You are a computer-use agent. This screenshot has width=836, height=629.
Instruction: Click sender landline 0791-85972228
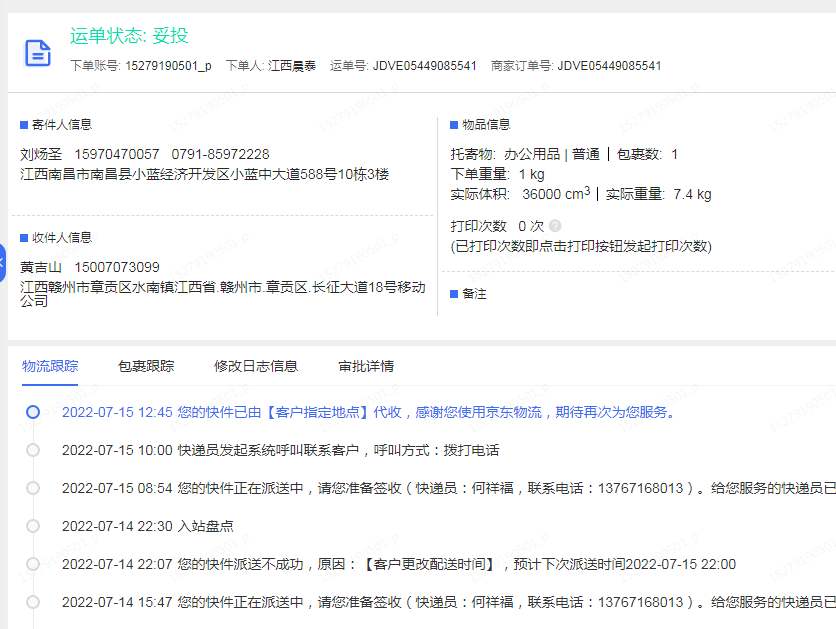click(x=220, y=155)
